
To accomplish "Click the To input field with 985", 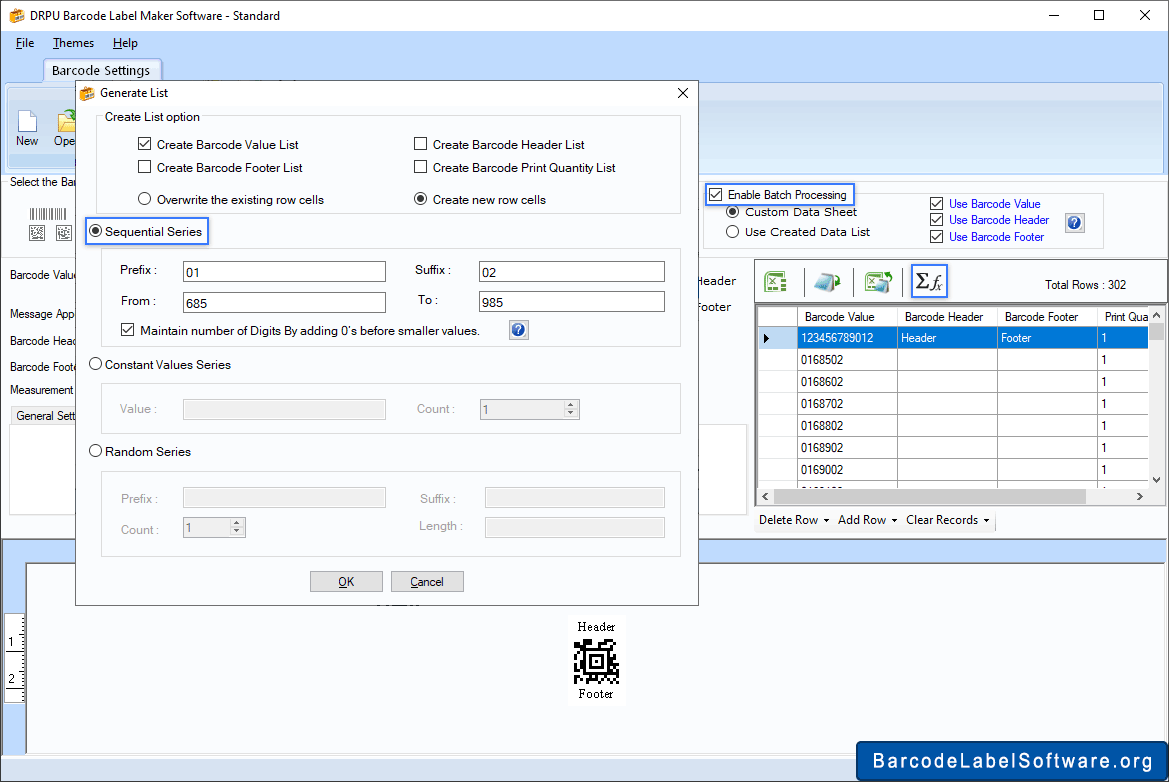I will (572, 302).
